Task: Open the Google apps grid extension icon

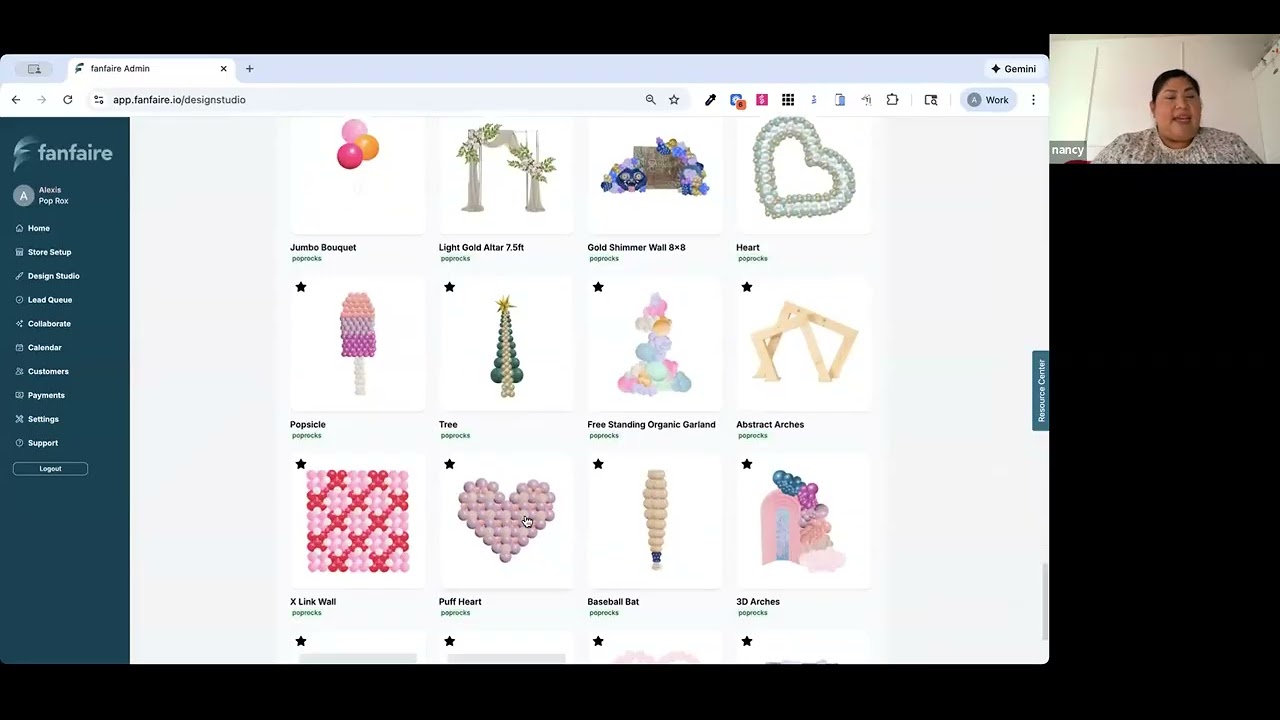Action: click(x=788, y=100)
